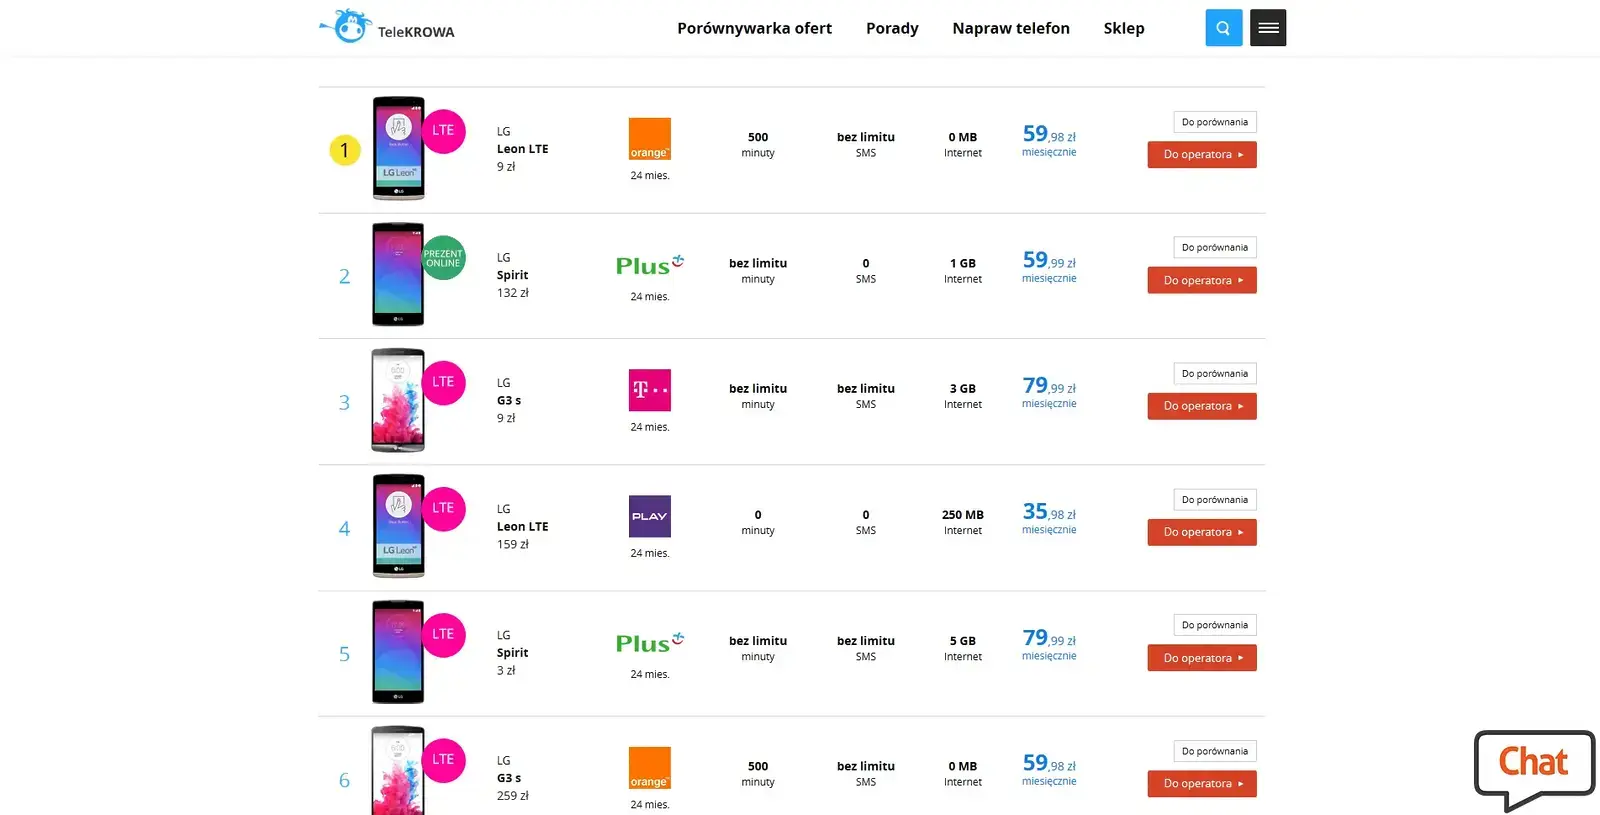Screen dimensions: 1600x815
Task: Click the Orange operator logo in row 1
Action: pos(649,139)
